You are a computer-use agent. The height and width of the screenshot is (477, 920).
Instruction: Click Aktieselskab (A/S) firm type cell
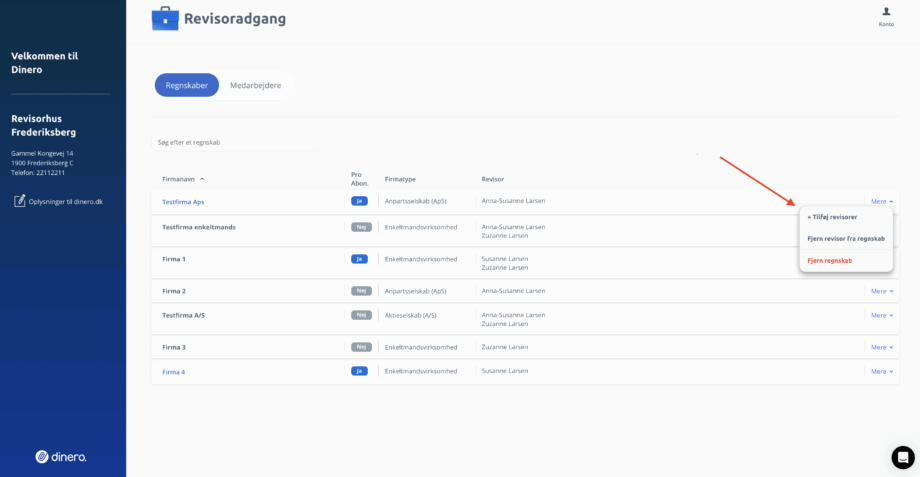[411, 315]
